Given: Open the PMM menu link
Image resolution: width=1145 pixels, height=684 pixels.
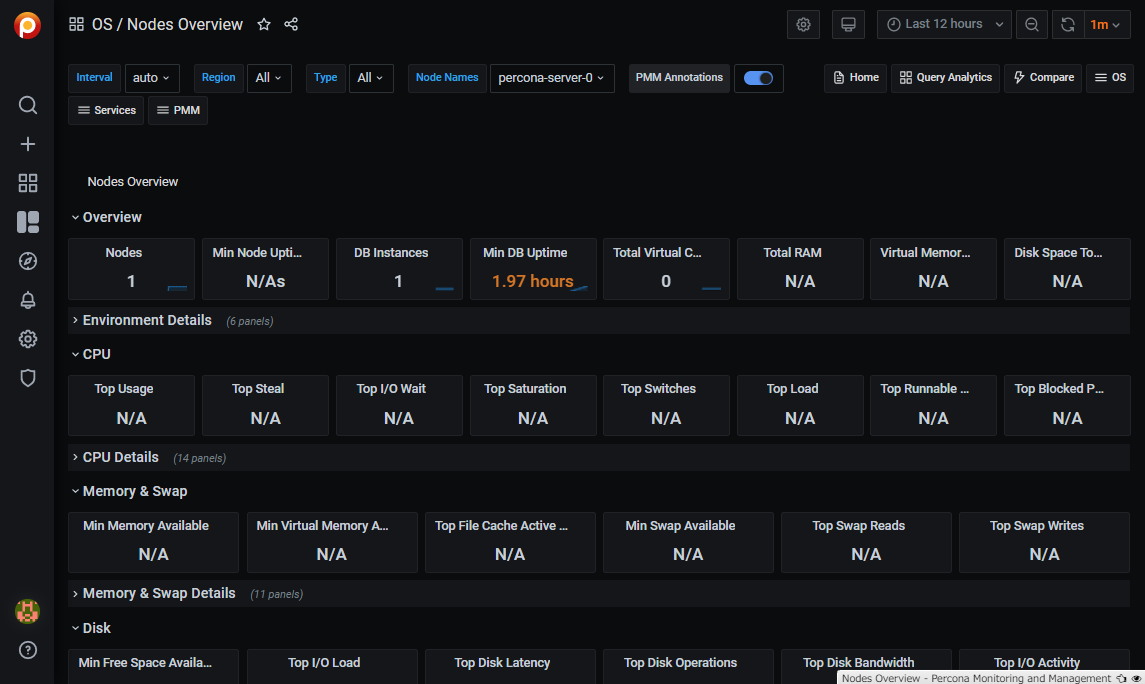Looking at the screenshot, I should point(178,110).
